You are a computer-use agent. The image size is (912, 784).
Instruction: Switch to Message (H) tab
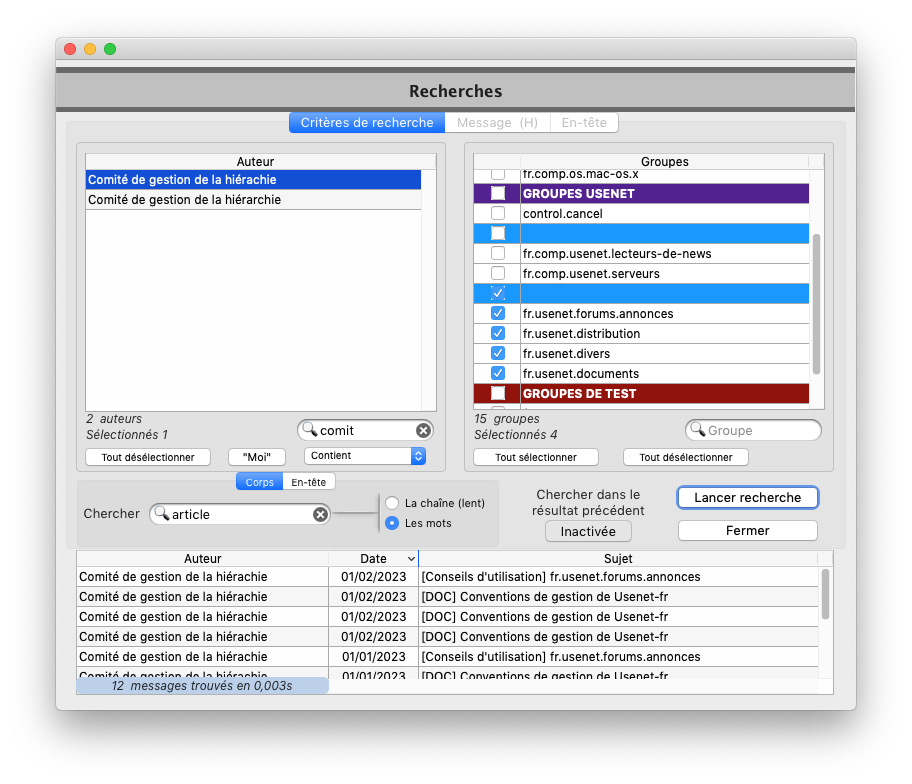click(497, 123)
